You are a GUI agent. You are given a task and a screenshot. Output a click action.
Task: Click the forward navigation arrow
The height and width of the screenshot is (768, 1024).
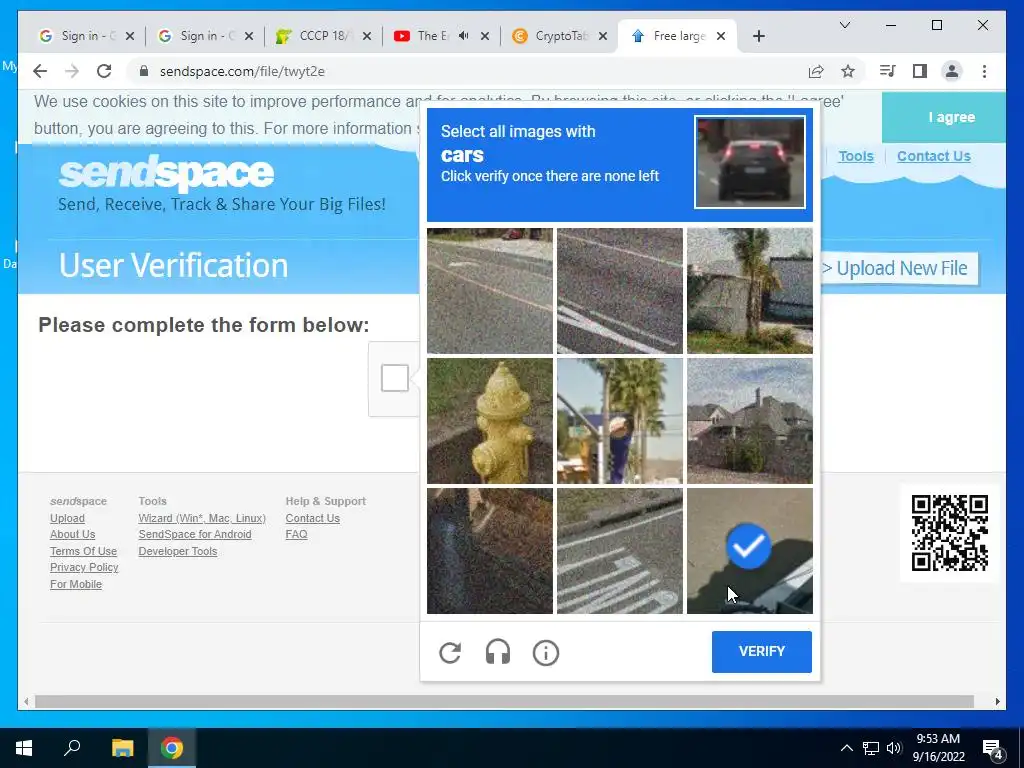tap(72, 71)
